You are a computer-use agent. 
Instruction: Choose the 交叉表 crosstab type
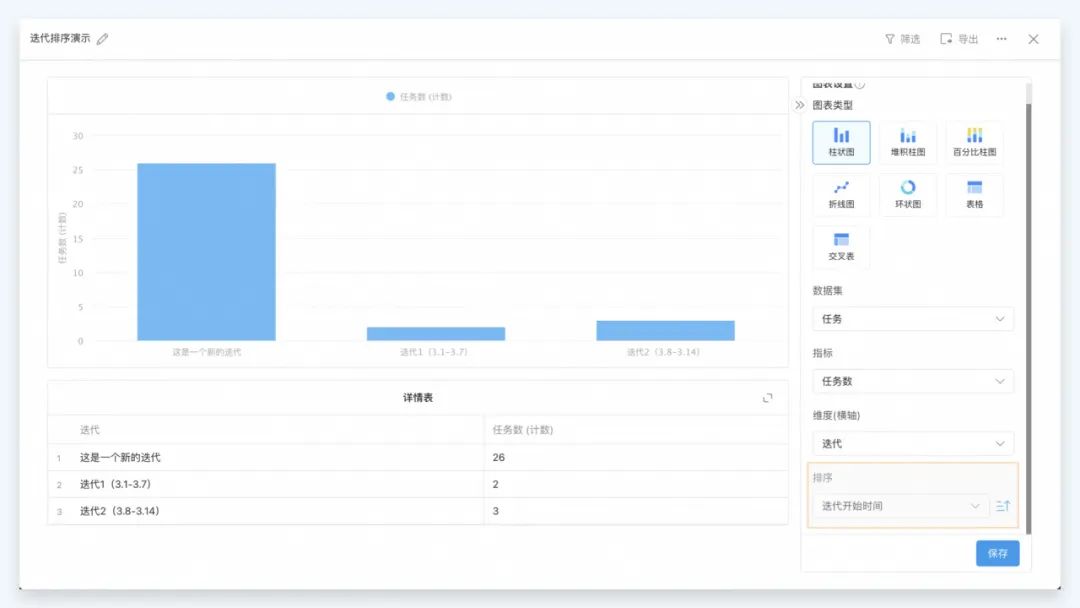tap(841, 247)
